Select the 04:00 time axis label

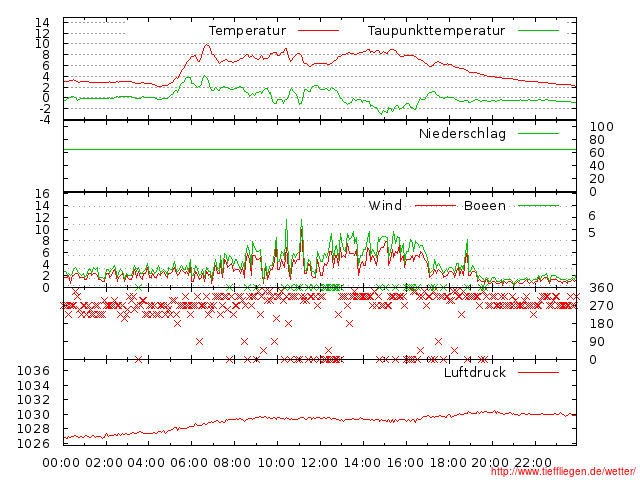146,463
